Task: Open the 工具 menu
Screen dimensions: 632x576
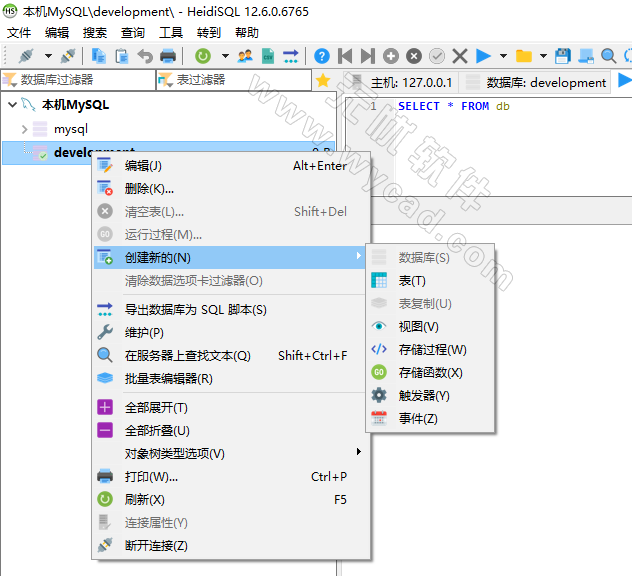Action: point(170,33)
